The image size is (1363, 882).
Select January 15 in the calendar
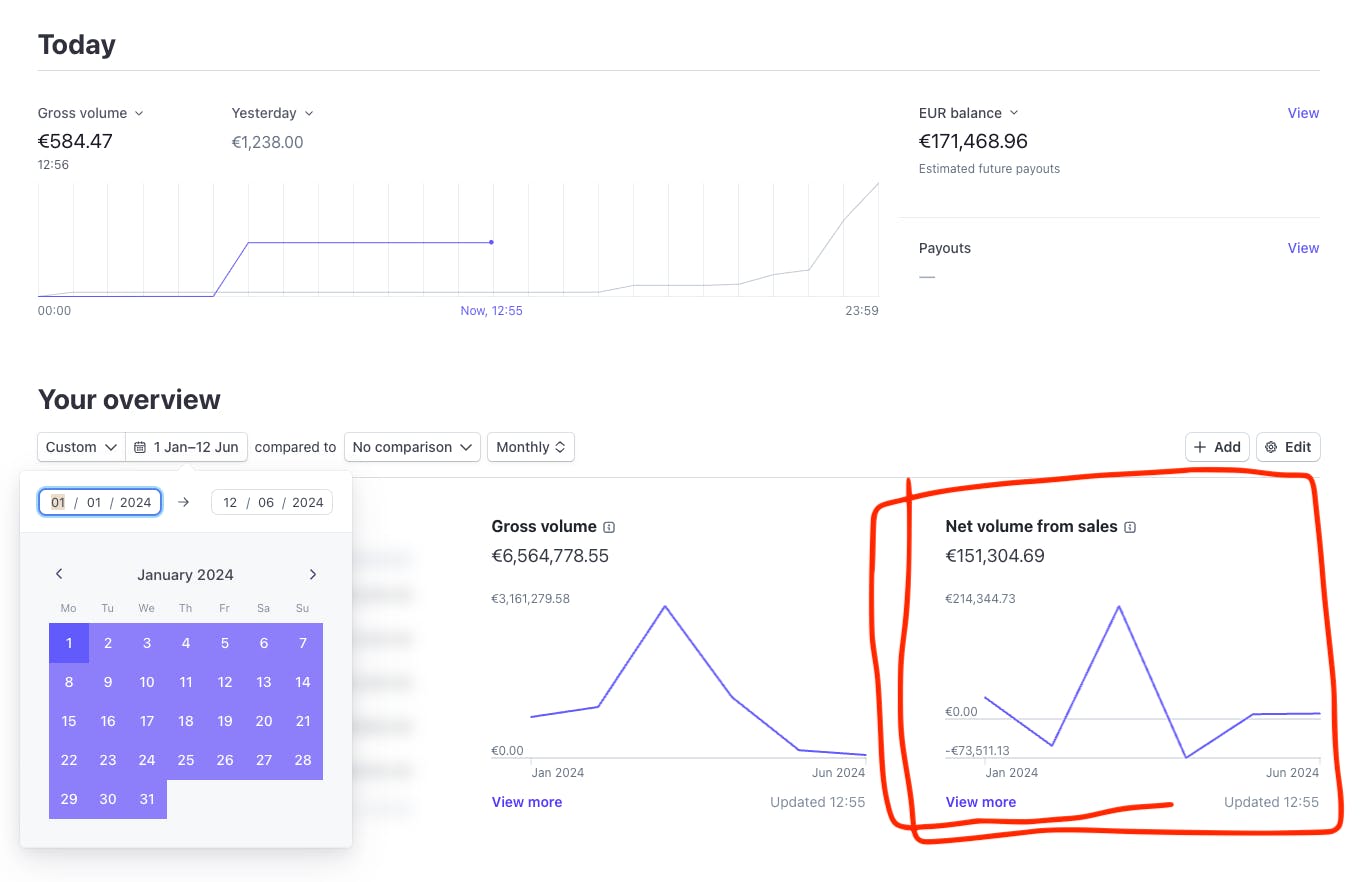pyautogui.click(x=68, y=721)
